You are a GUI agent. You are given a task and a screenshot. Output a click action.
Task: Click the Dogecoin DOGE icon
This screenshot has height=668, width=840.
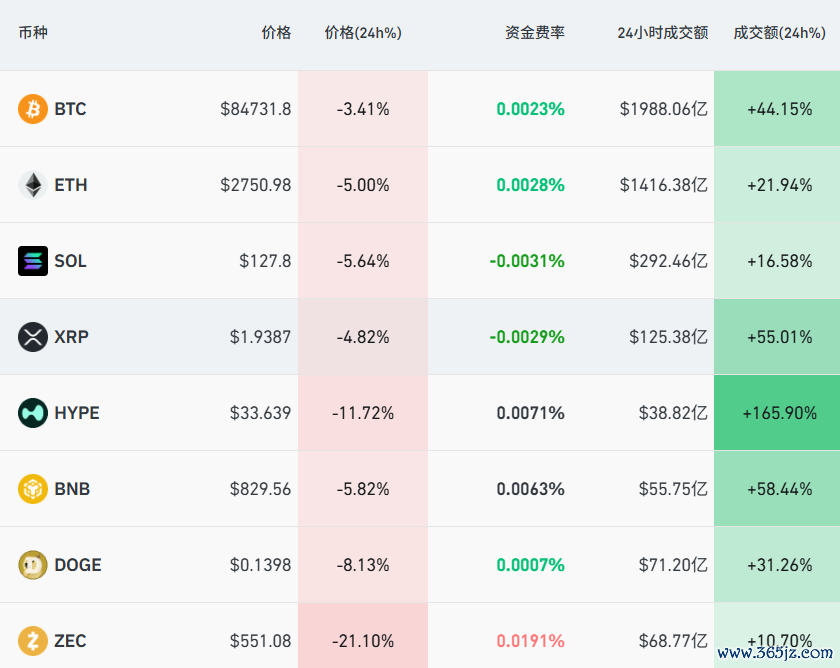pyautogui.click(x=33, y=565)
